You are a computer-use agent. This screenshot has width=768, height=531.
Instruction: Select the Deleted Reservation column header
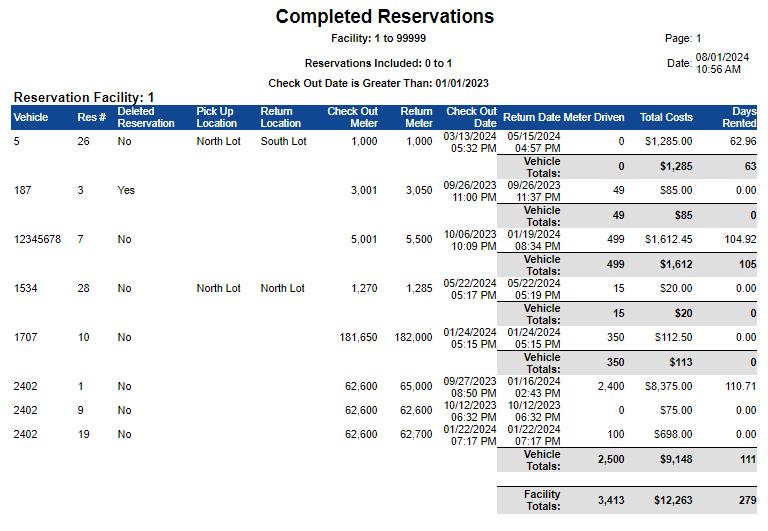pos(146,117)
